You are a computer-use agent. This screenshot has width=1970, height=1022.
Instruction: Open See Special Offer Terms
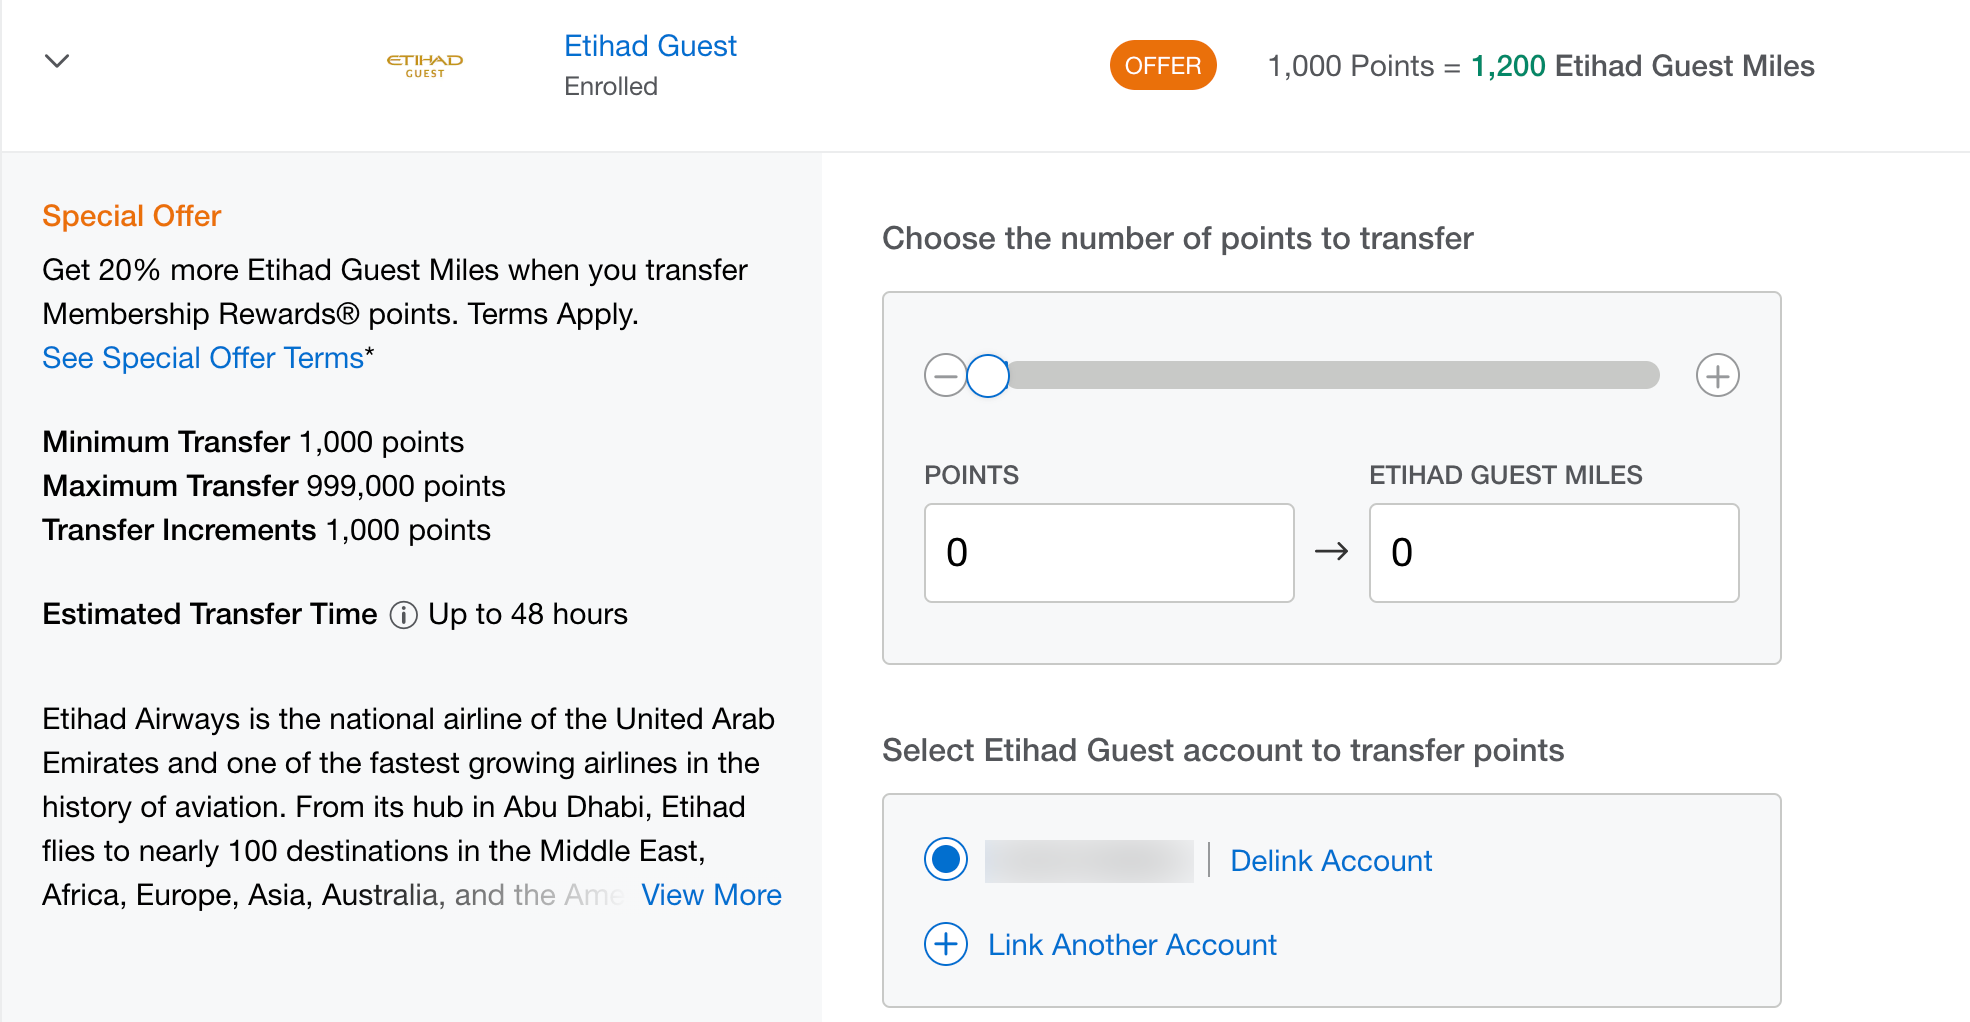(203, 357)
